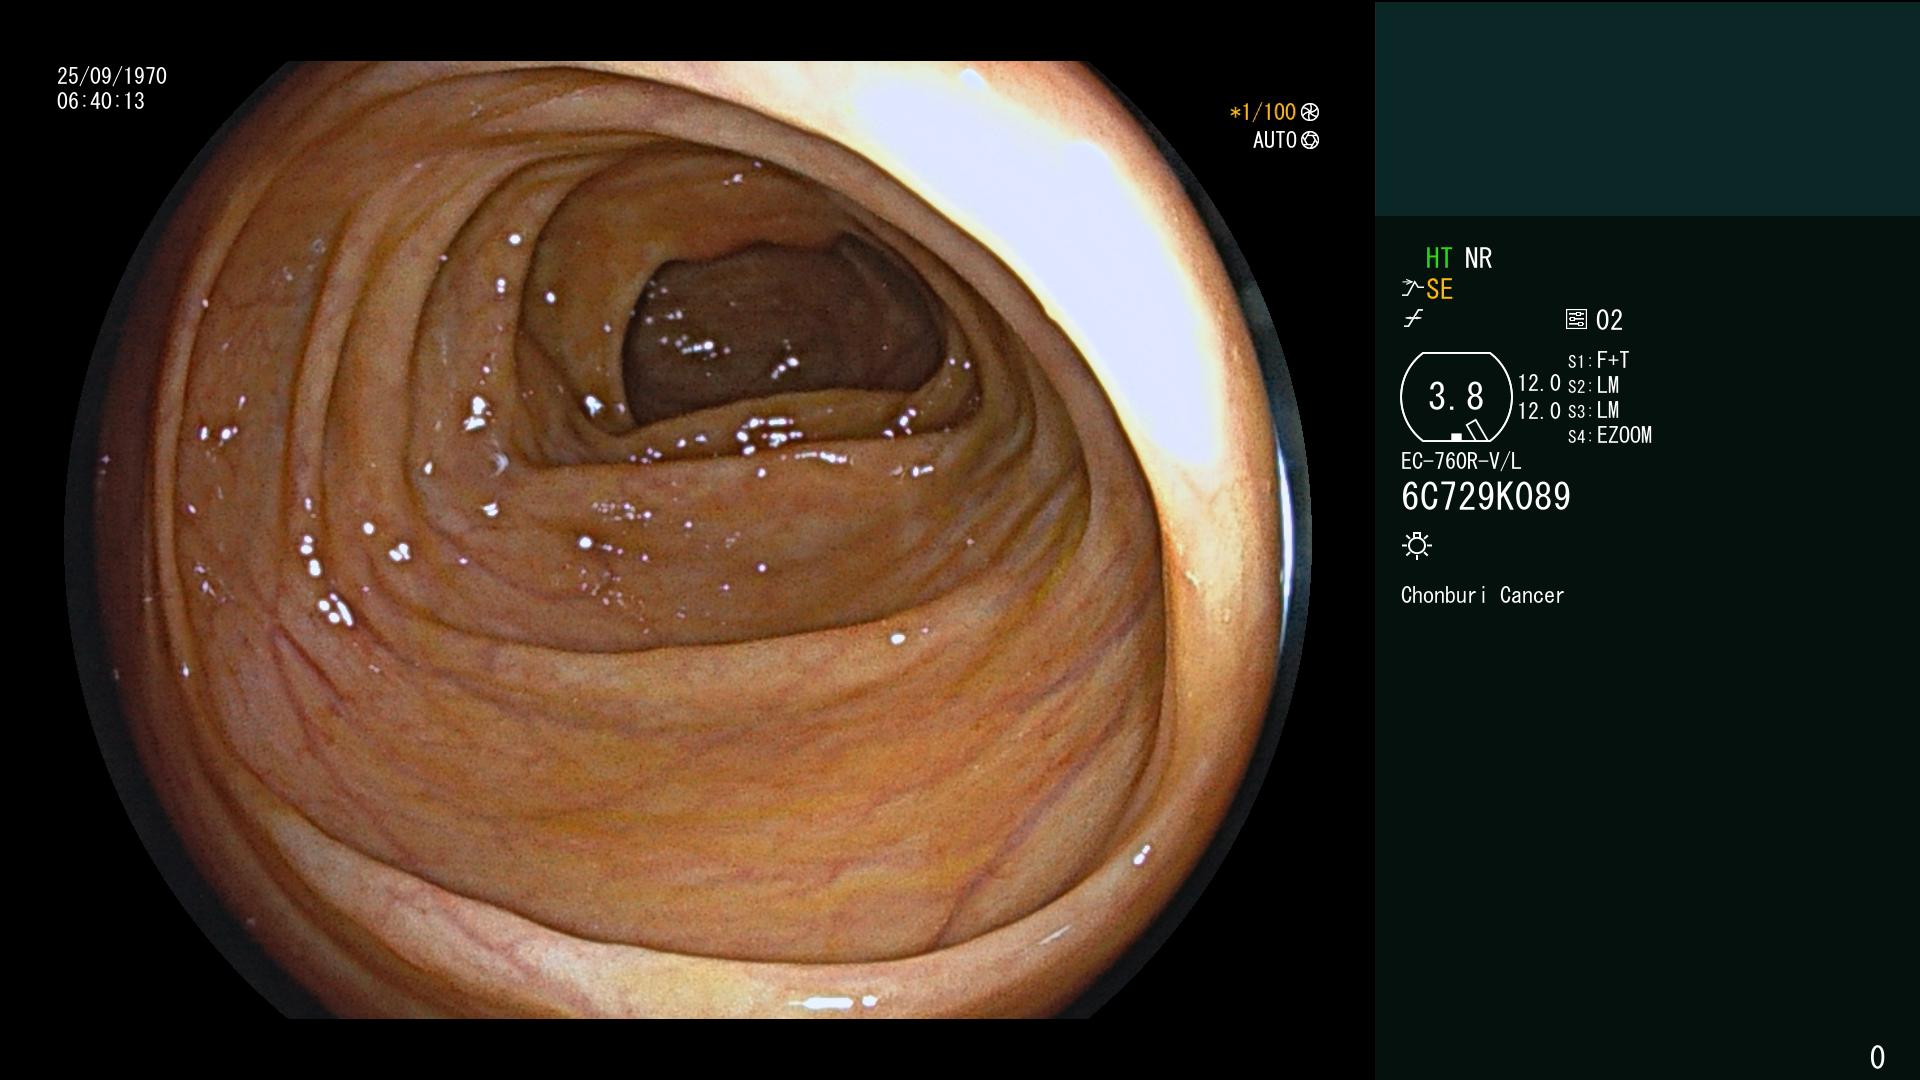The image size is (1920, 1080).
Task: Click the image count value 02
Action: click(1609, 320)
